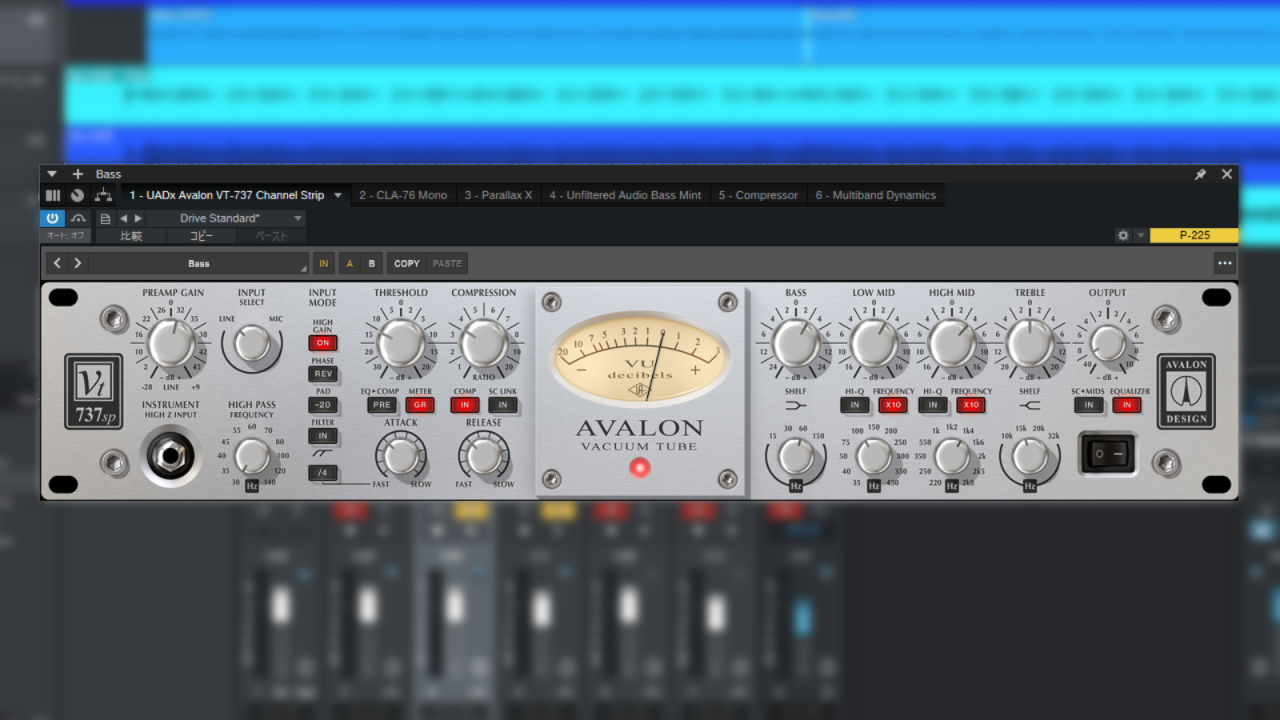1280x720 pixels.
Task: Click the Preamp Gain knob
Action: tap(171, 343)
